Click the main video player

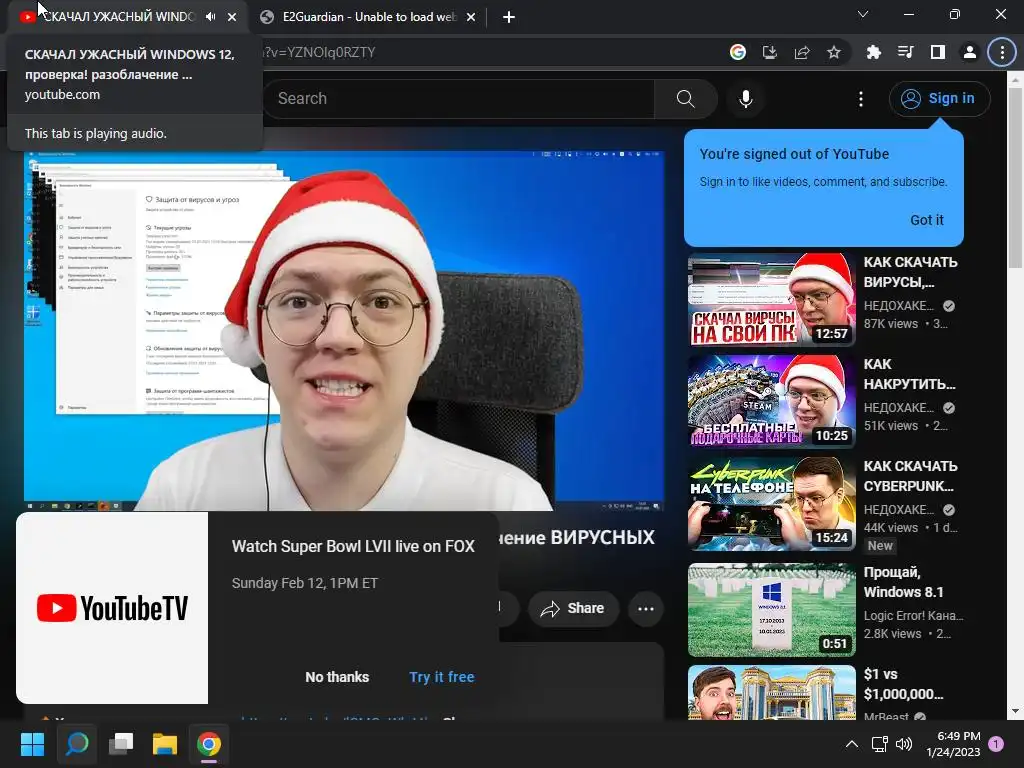(344, 330)
